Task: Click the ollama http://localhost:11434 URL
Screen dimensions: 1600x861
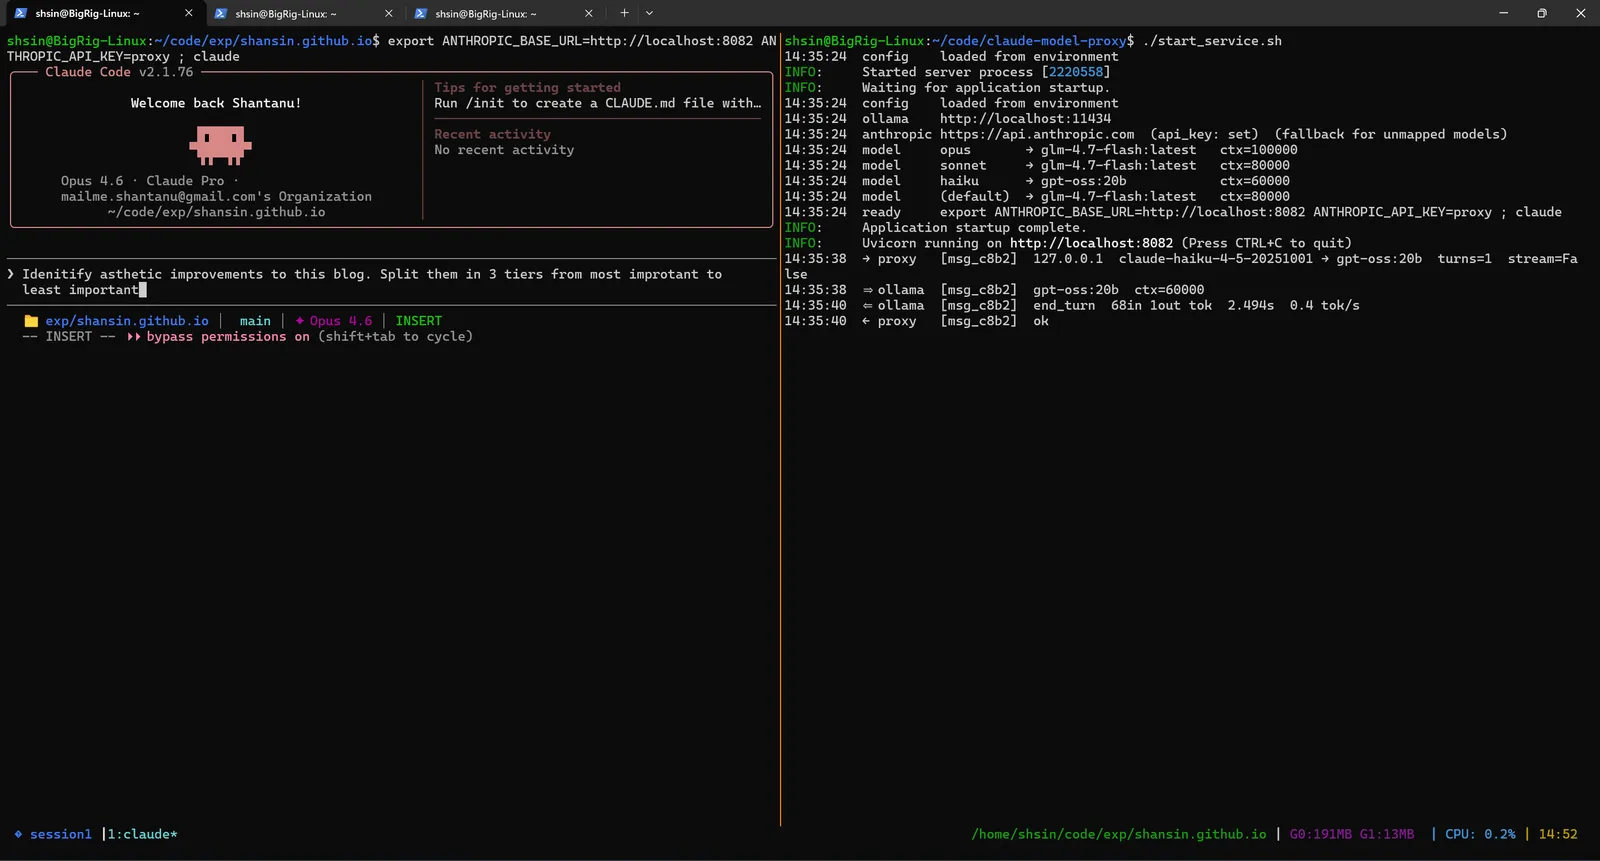Action: [1025, 119]
